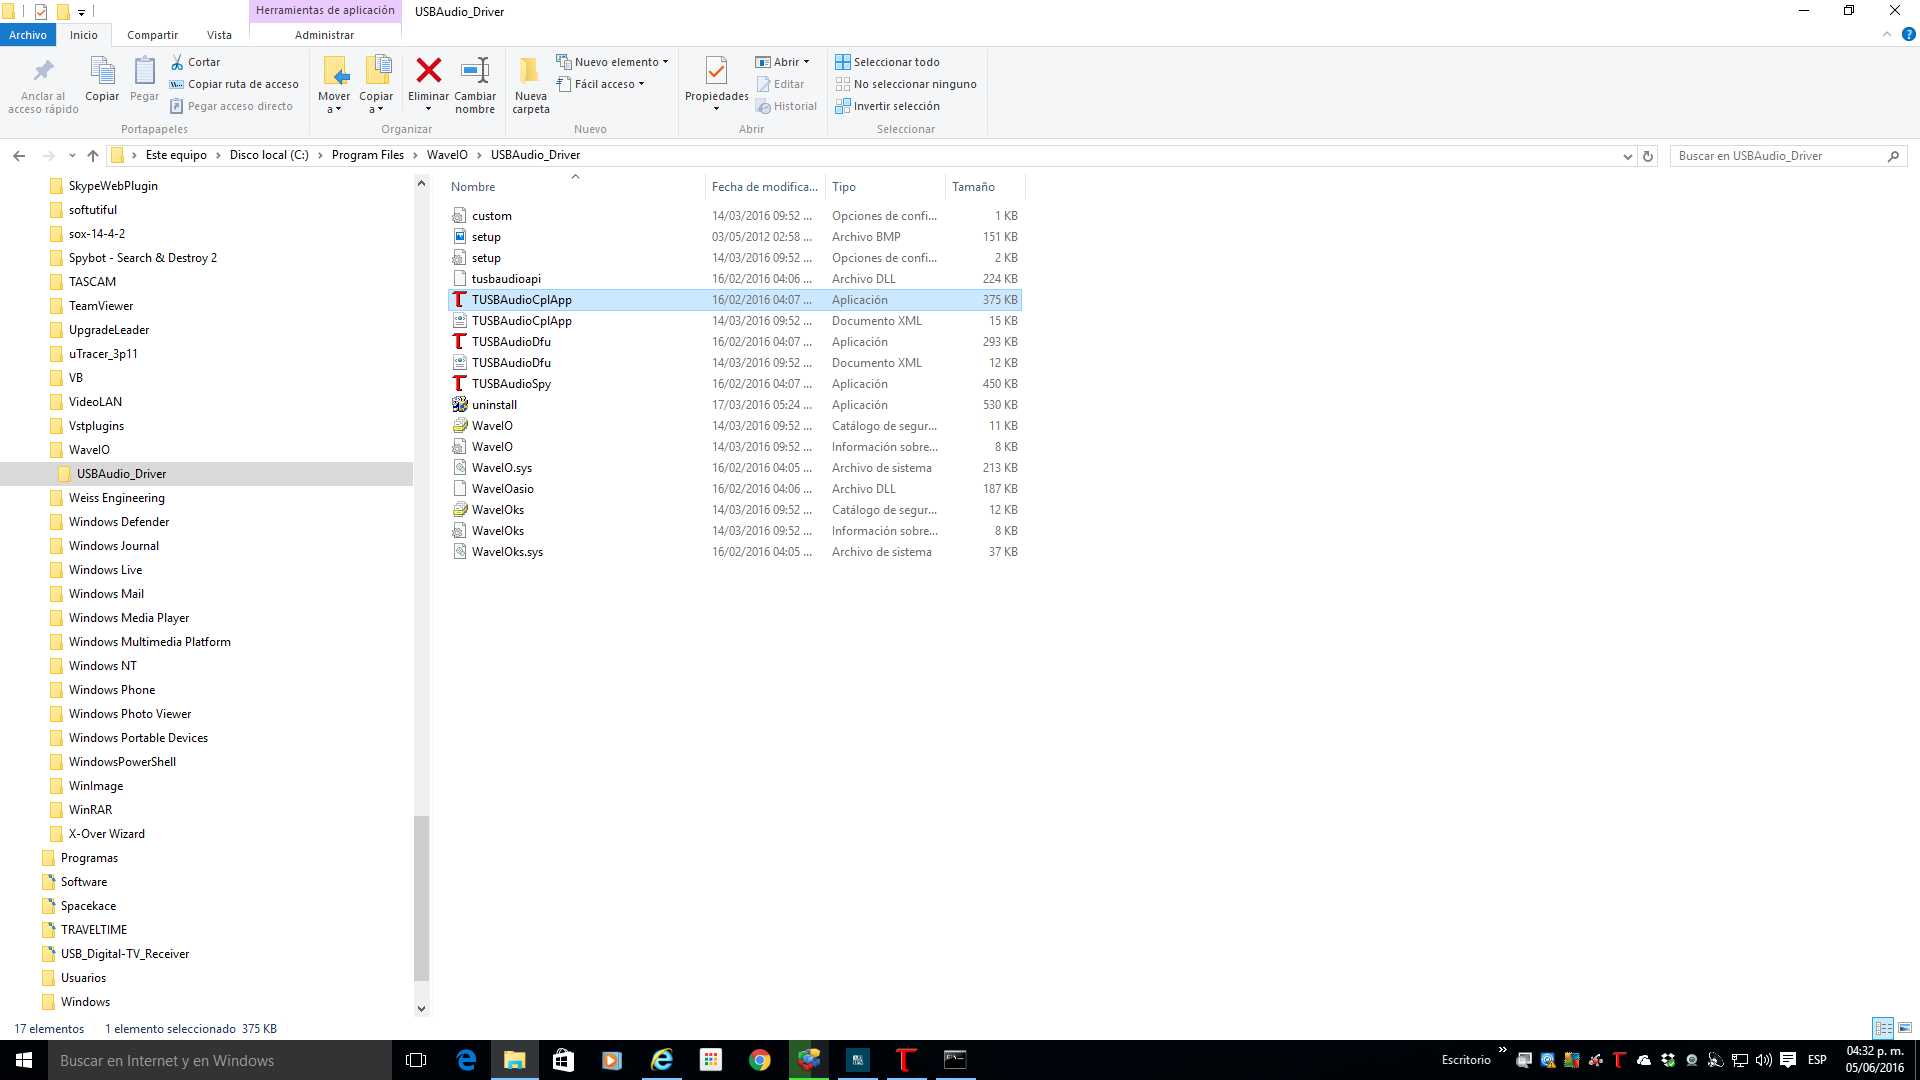
Task: Switch to the Inicio tab
Action: pyautogui.click(x=84, y=35)
